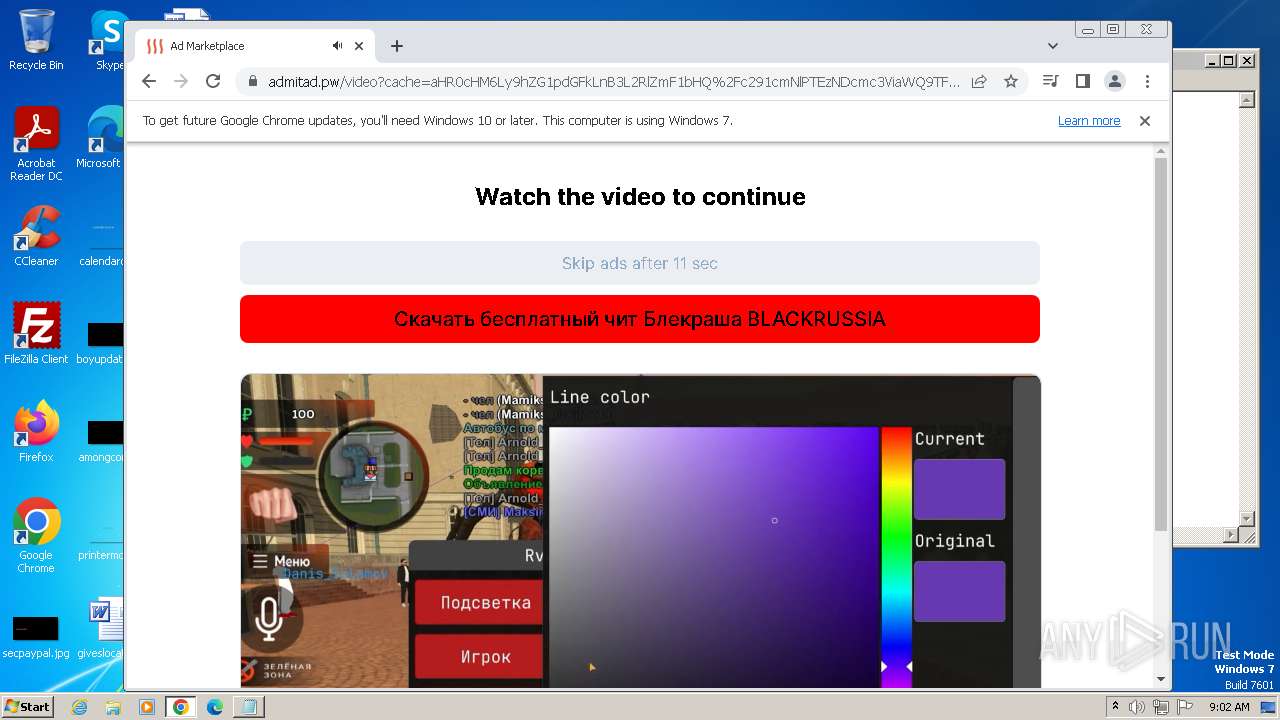This screenshot has width=1280, height=720.
Task: Open a new Chrome tab
Action: tap(397, 46)
